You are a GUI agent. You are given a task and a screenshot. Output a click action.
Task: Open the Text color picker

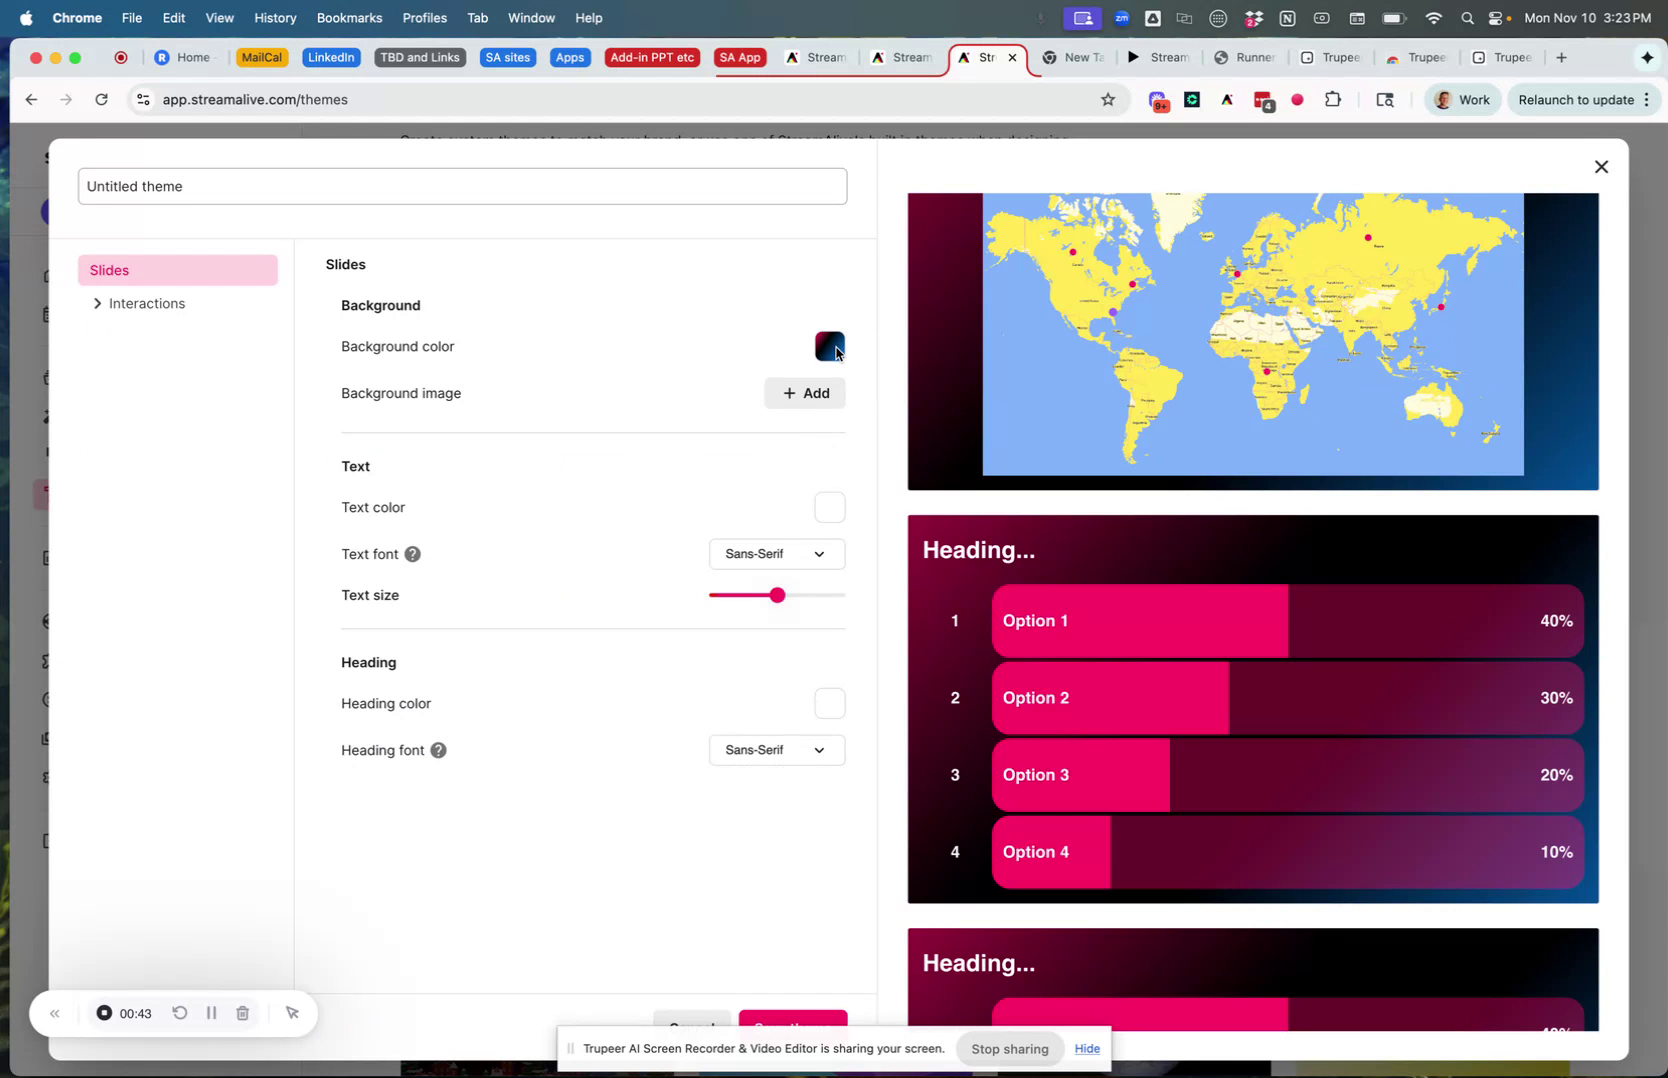829,507
